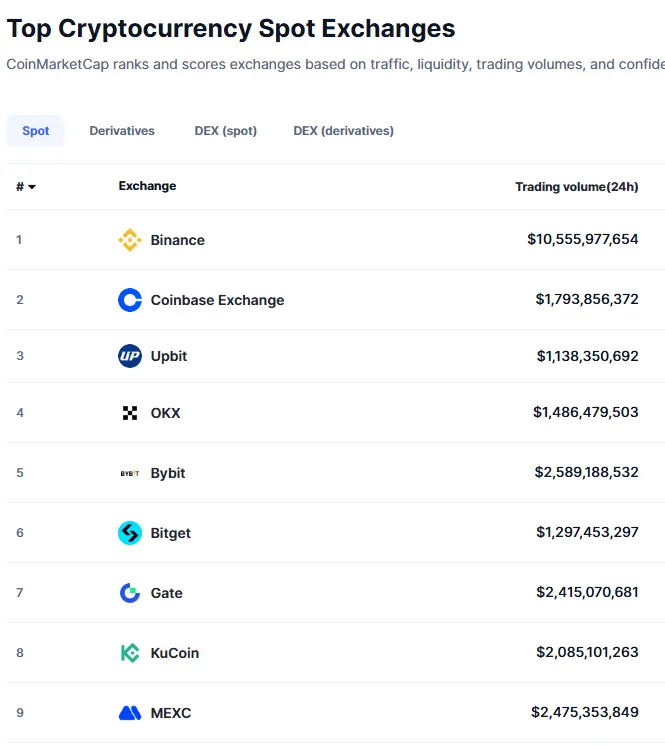Click the Upbit logo icon
This screenshot has height=746, width=665.
click(130, 356)
